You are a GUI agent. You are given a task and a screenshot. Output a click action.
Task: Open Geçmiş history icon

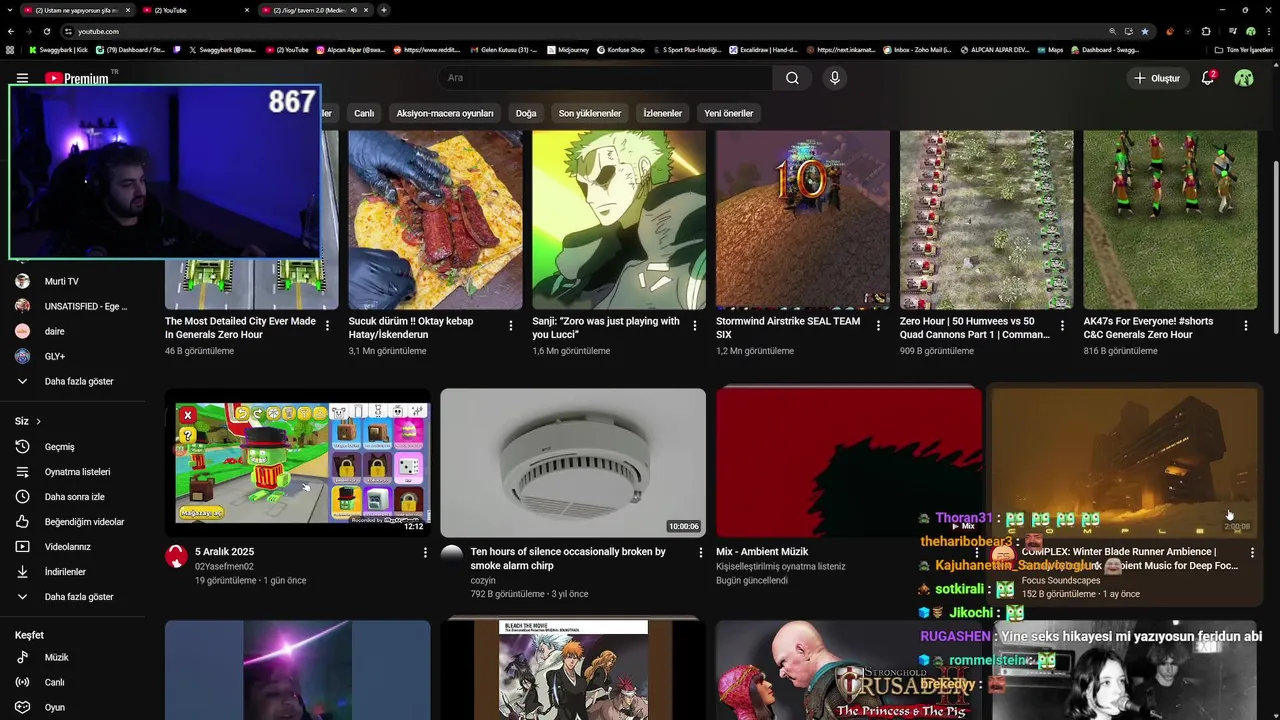(x=22, y=447)
